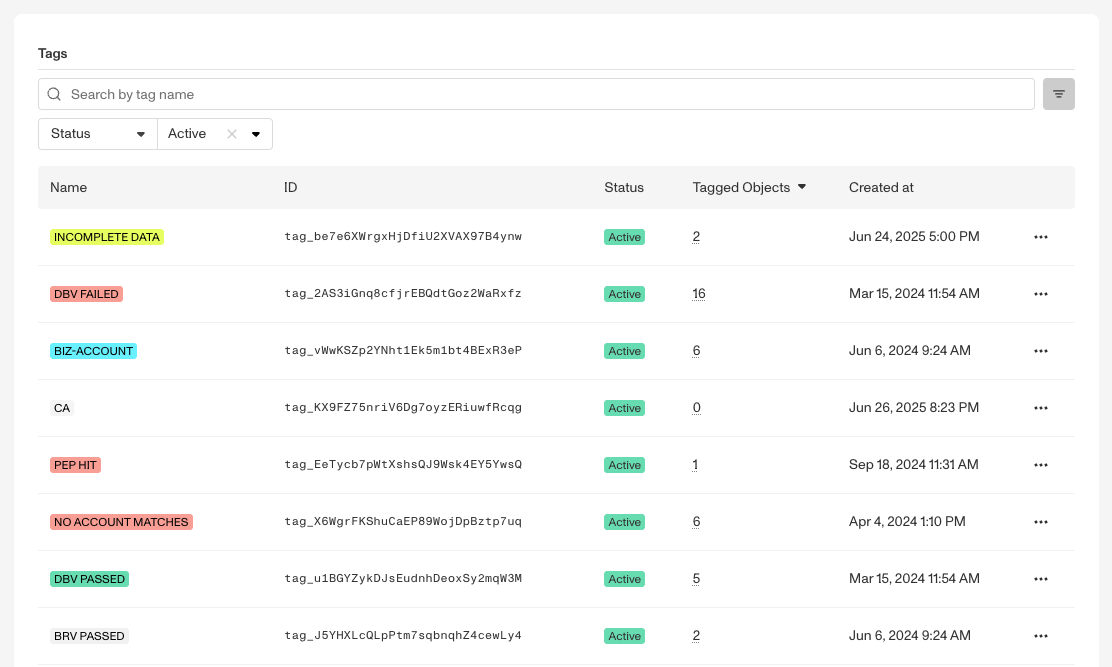Open more options for BIZ-ACCOUNT row
This screenshot has height=667, width=1112.
1040,351
